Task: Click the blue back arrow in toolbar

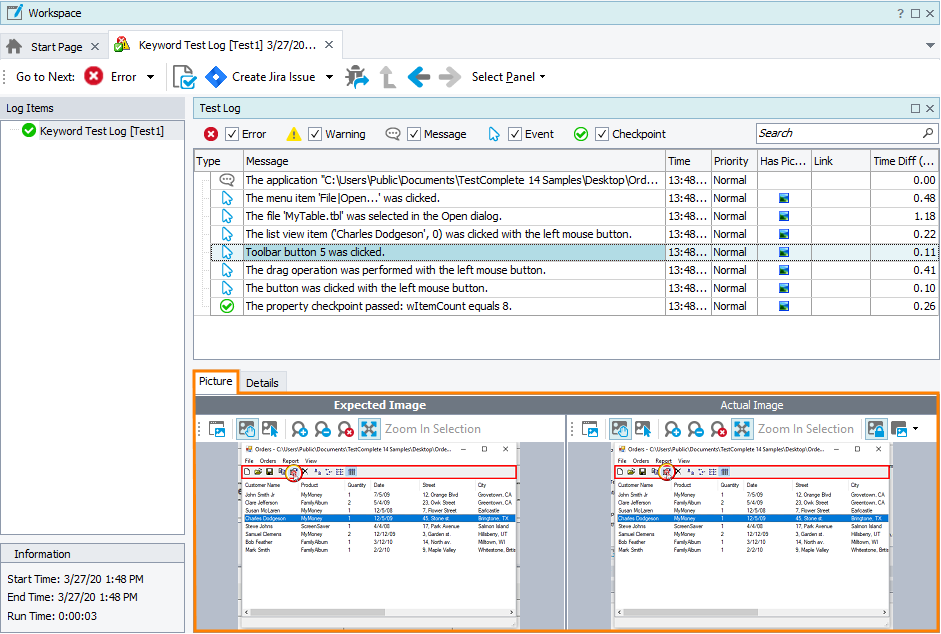Action: click(x=419, y=77)
